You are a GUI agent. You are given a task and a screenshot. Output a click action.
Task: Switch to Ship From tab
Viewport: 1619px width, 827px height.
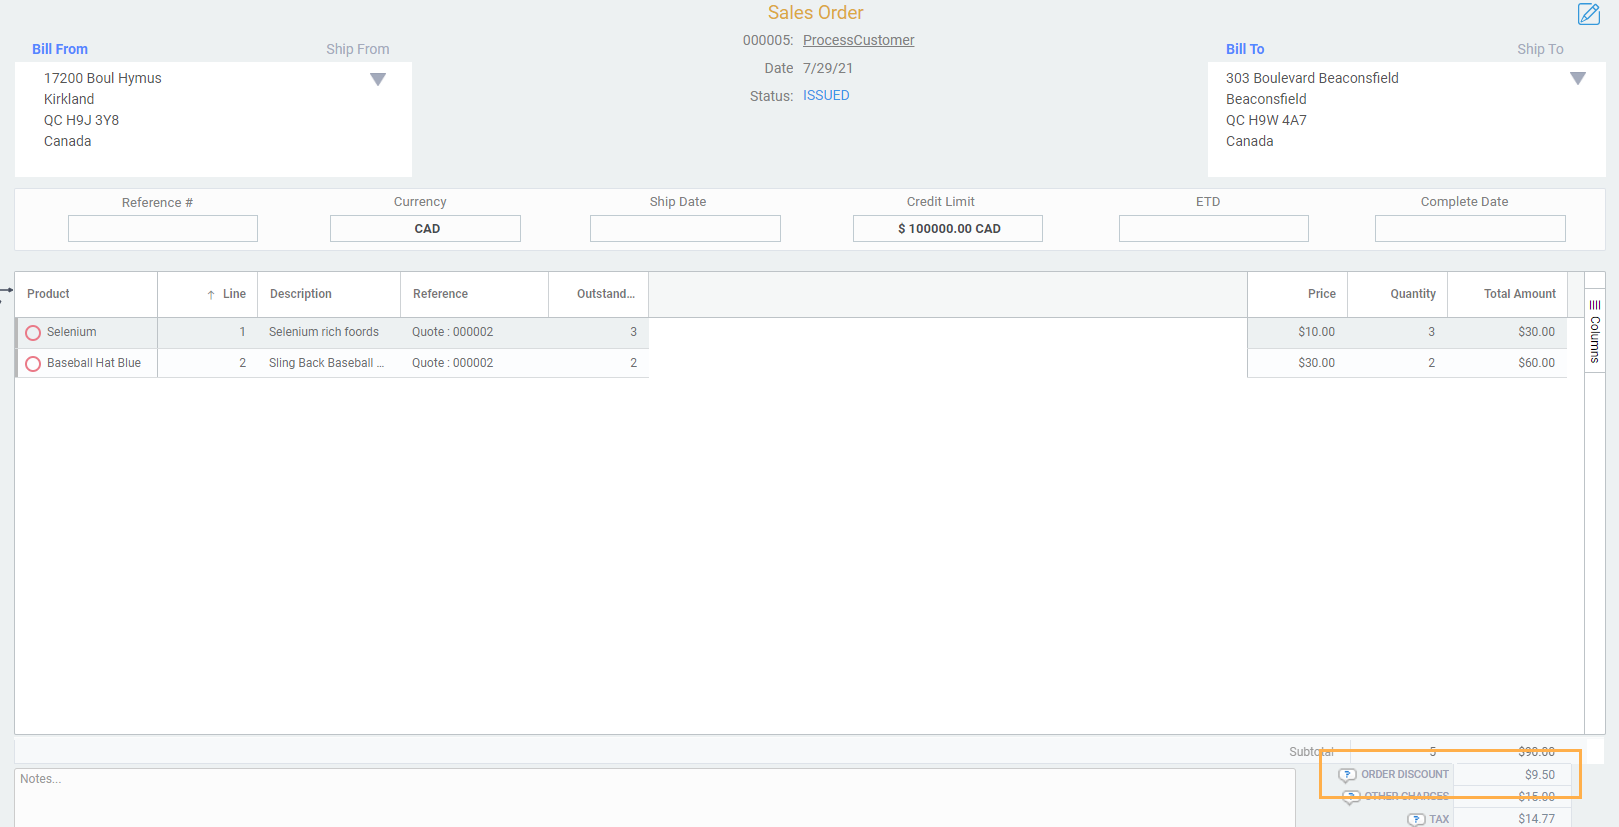click(358, 49)
